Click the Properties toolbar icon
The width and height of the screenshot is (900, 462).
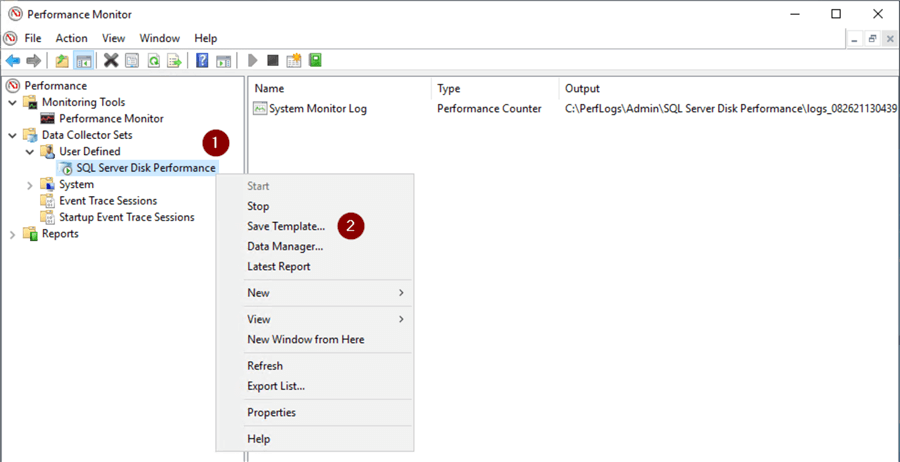pyautogui.click(x=132, y=60)
